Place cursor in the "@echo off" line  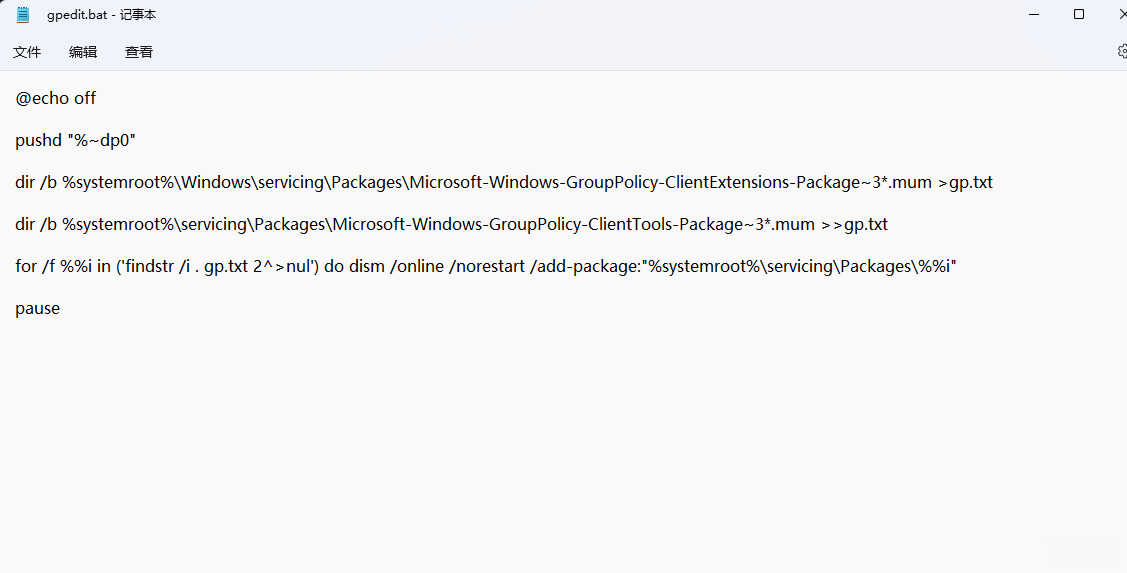point(56,98)
